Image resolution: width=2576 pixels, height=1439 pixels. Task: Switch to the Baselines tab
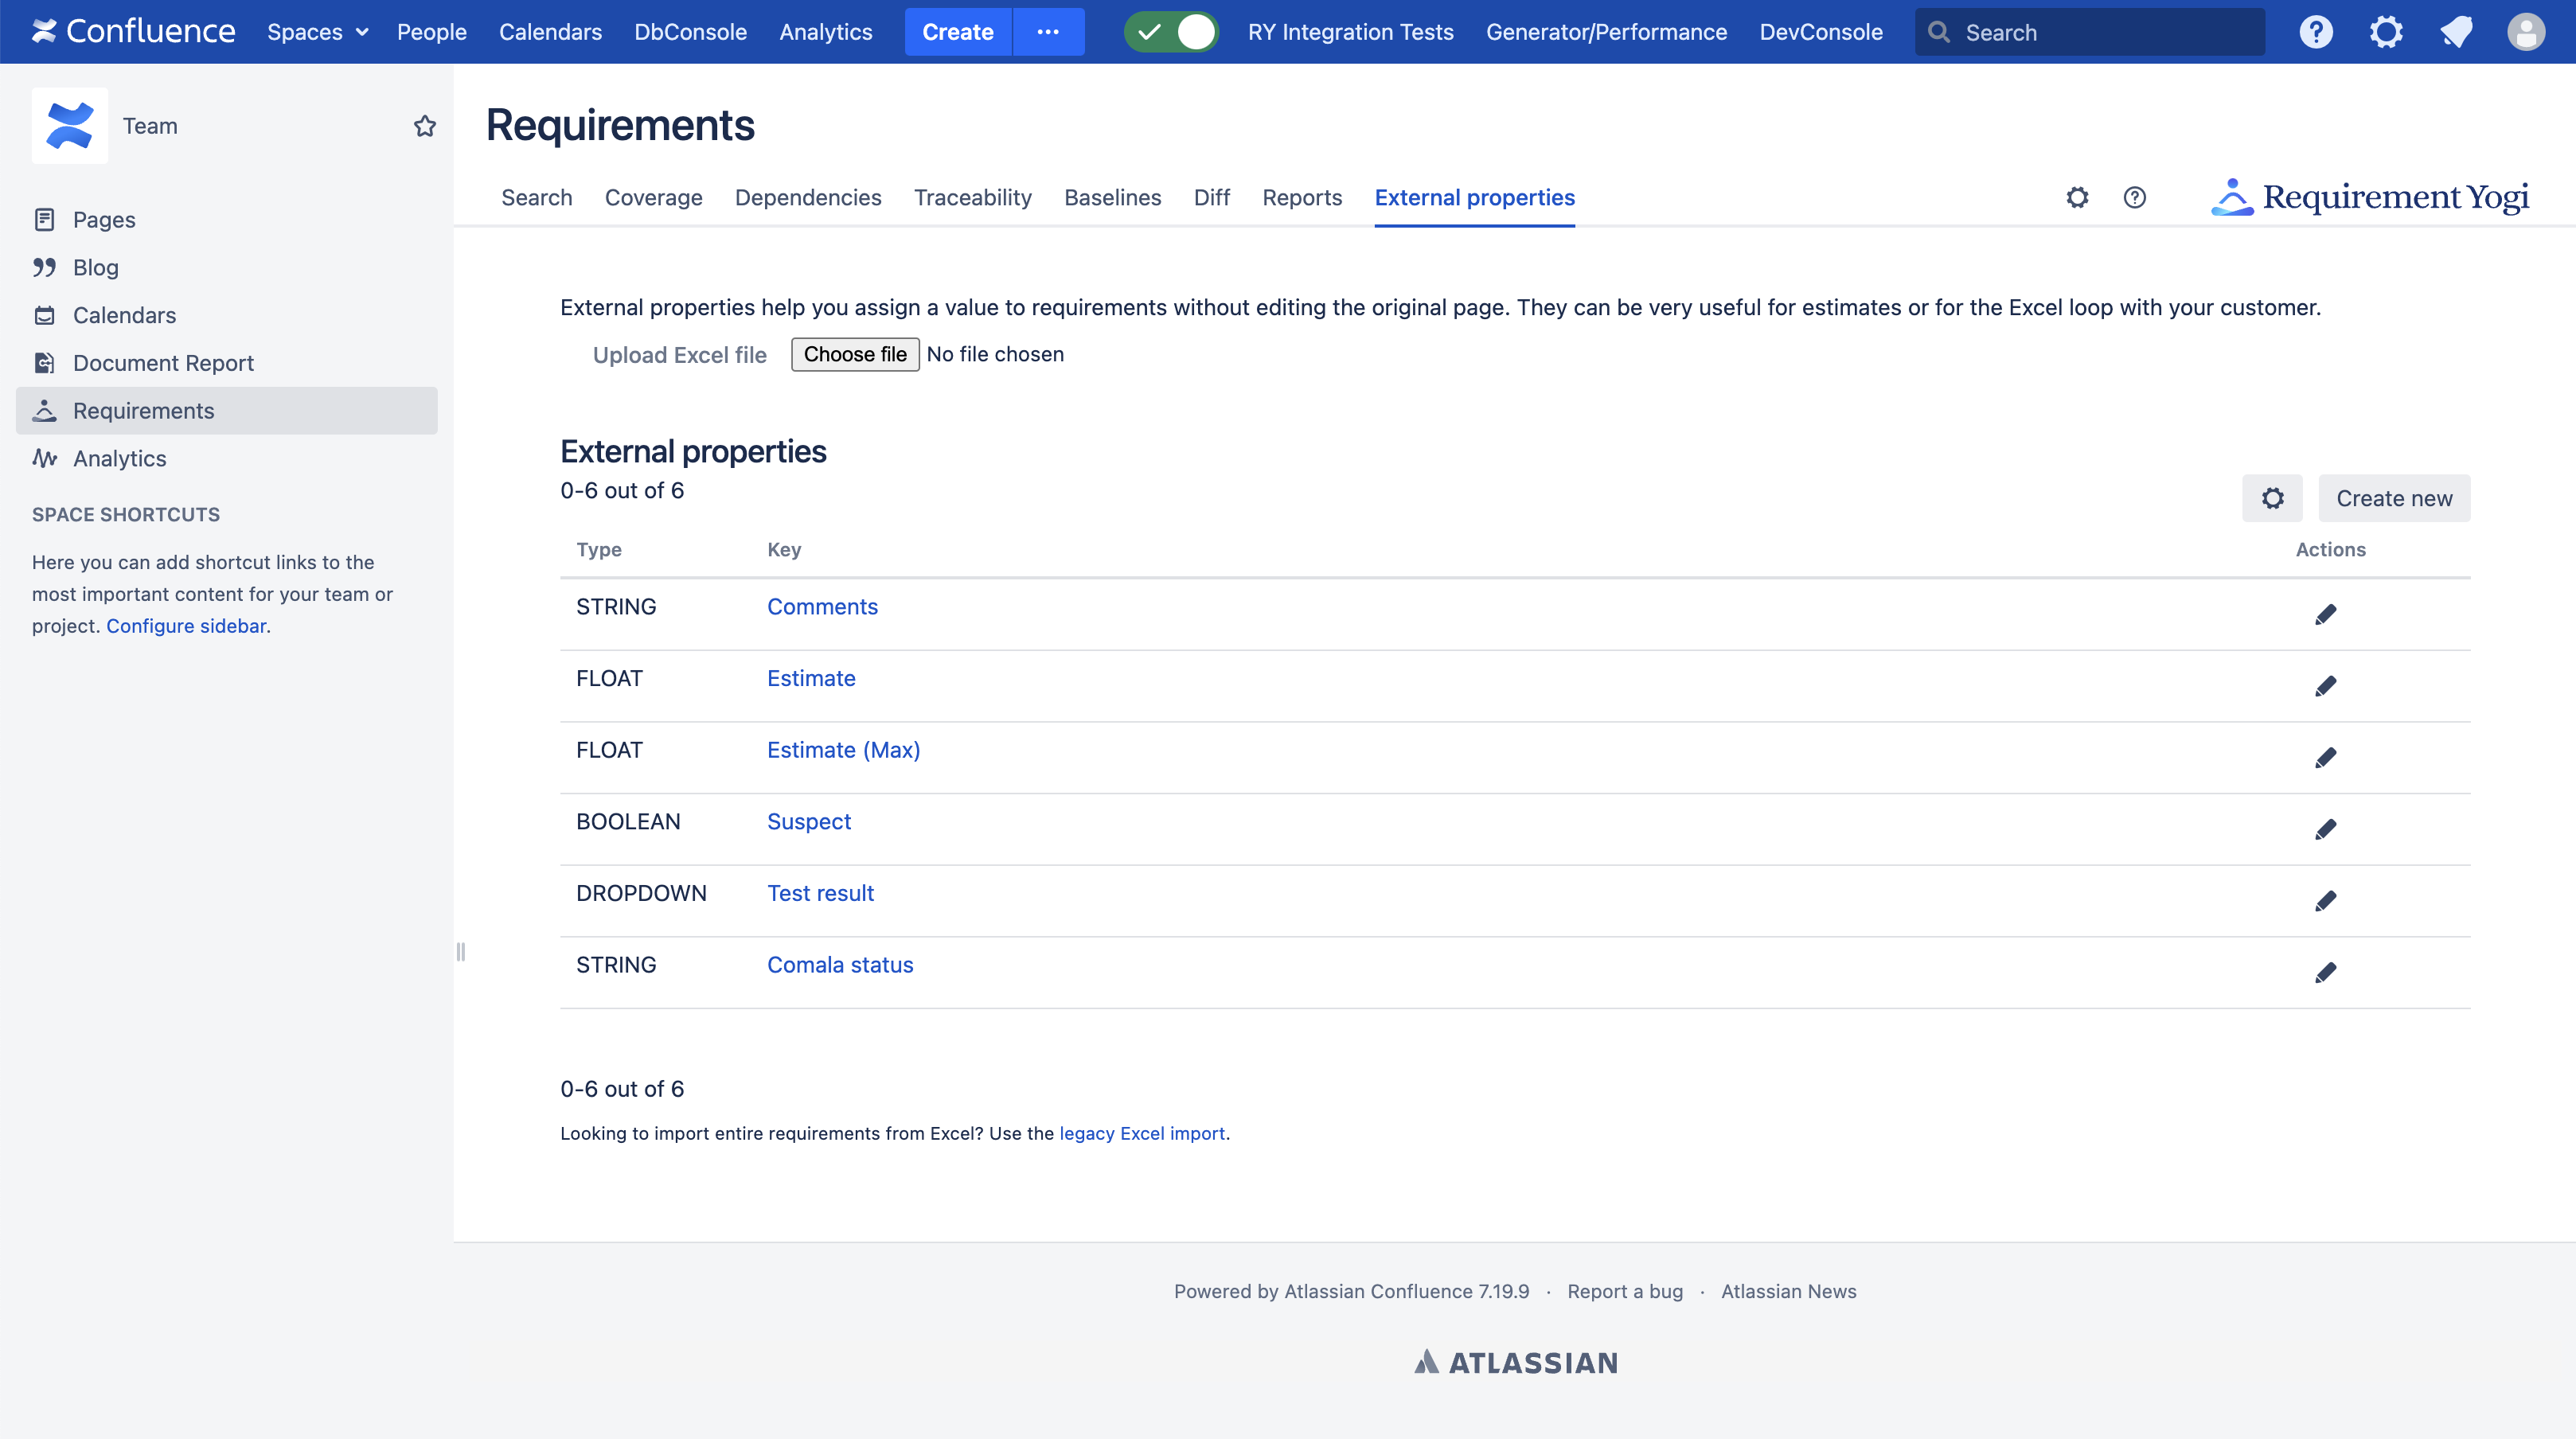click(1112, 197)
